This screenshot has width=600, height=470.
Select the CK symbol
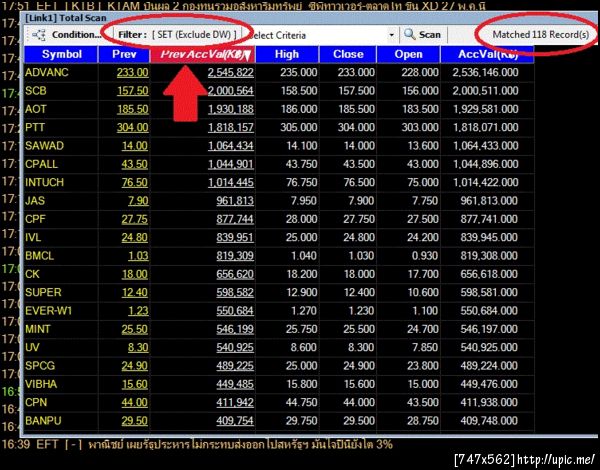(32, 274)
